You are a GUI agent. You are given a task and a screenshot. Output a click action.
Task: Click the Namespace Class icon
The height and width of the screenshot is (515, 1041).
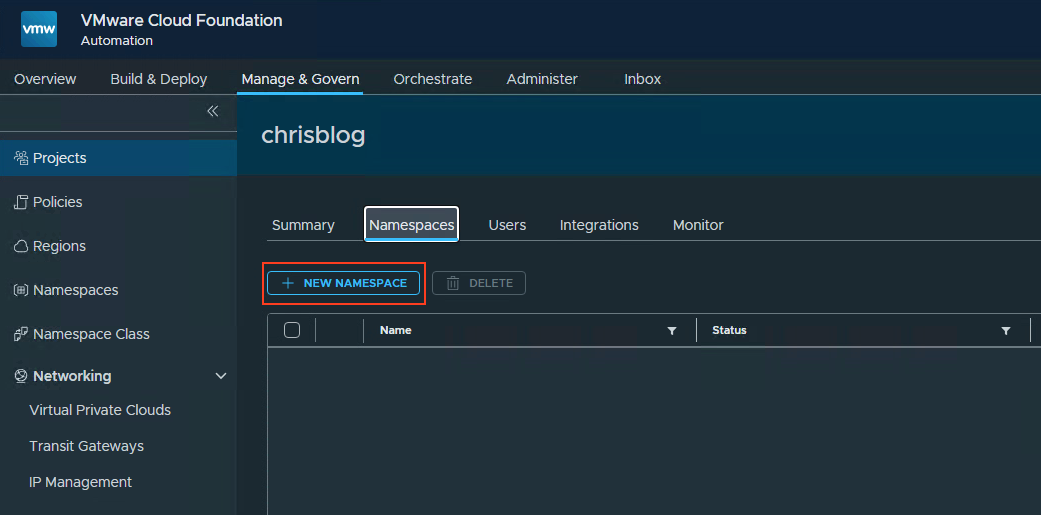[21, 334]
